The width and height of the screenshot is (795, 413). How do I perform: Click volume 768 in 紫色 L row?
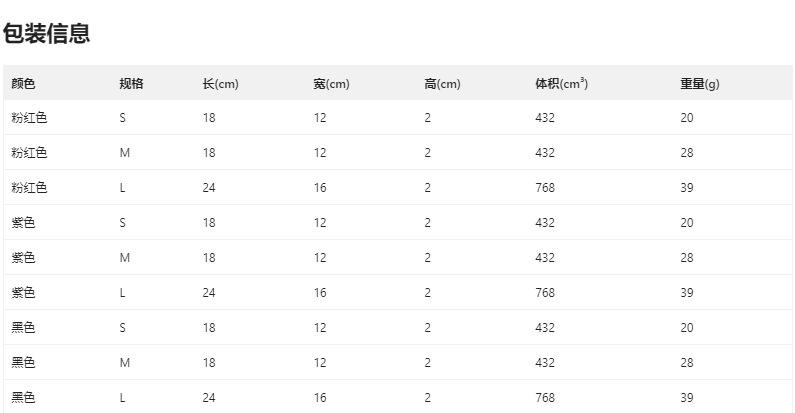tap(545, 292)
